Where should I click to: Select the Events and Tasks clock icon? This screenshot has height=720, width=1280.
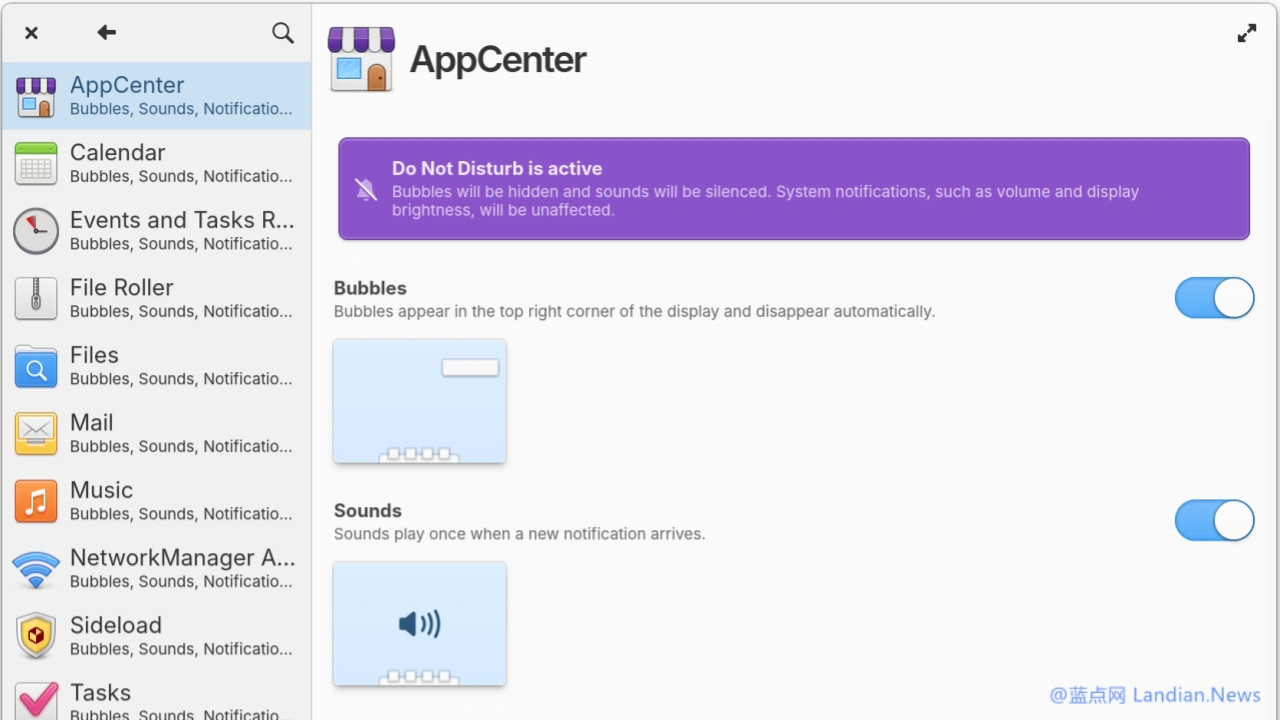pos(36,231)
